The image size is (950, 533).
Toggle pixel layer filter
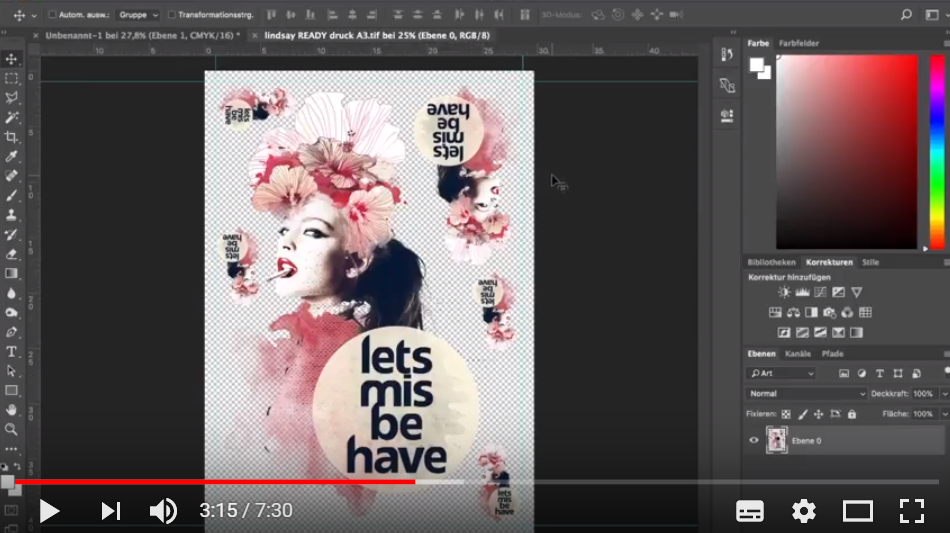[844, 374]
